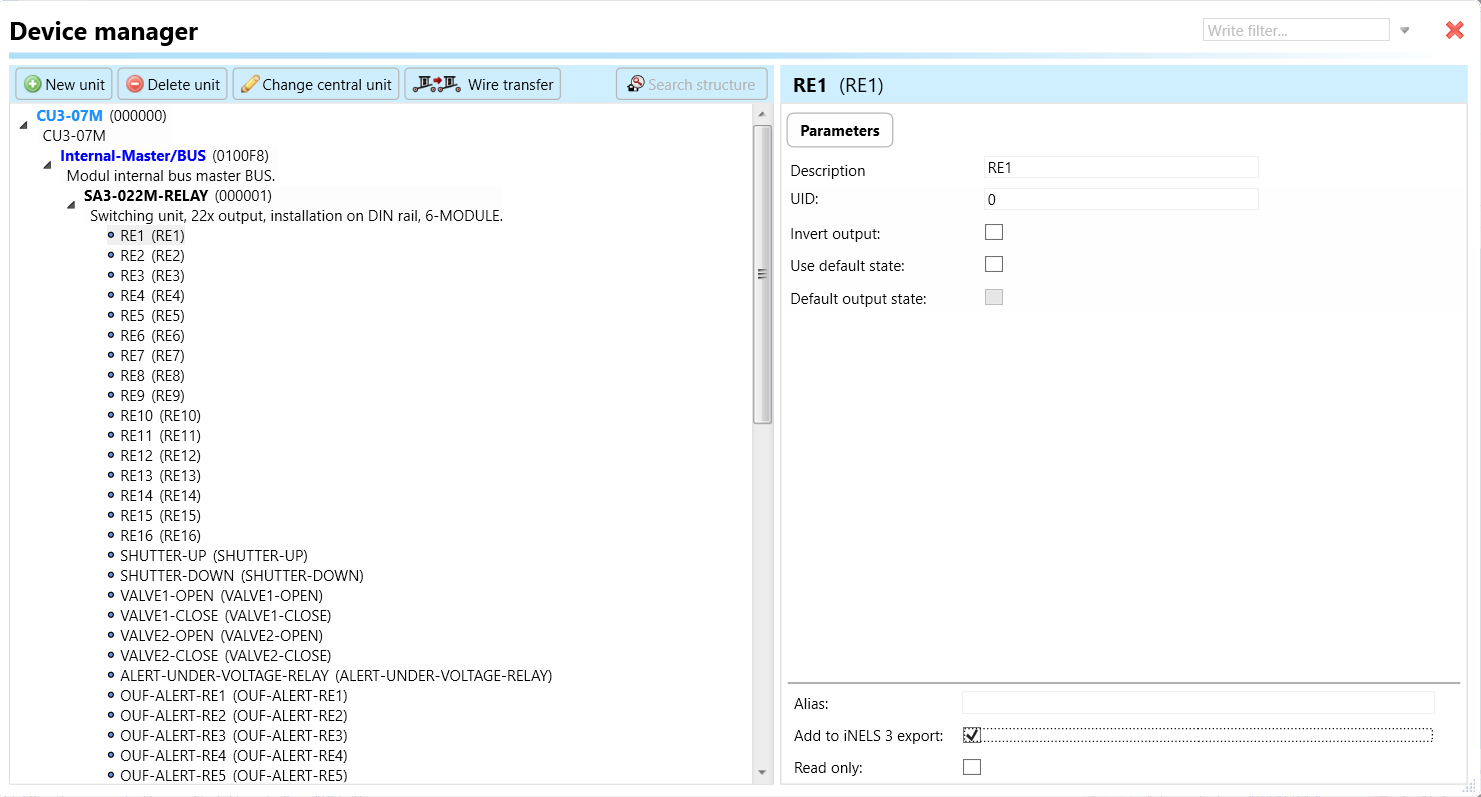
Task: Click the green New unit plus icon
Action: click(x=33, y=85)
